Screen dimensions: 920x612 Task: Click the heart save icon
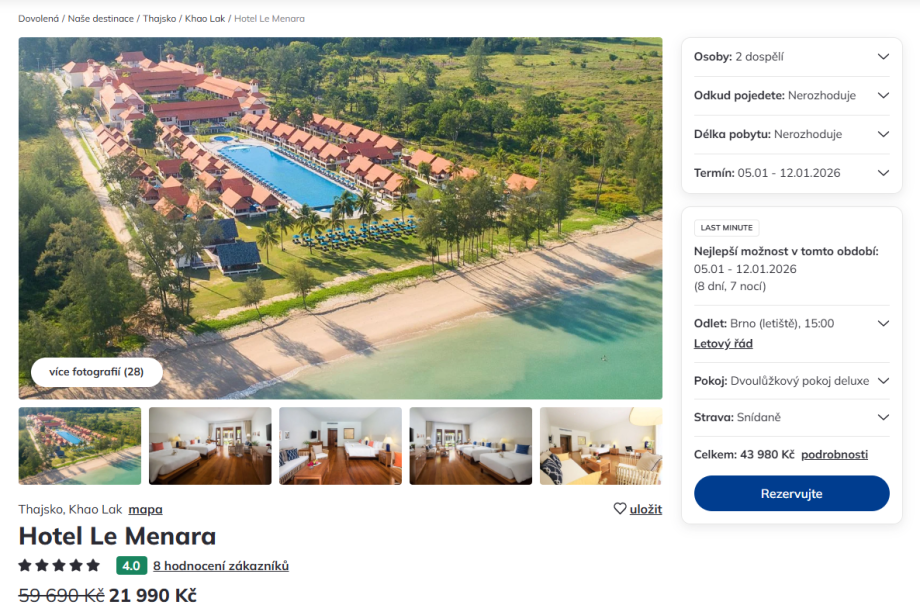pos(620,508)
